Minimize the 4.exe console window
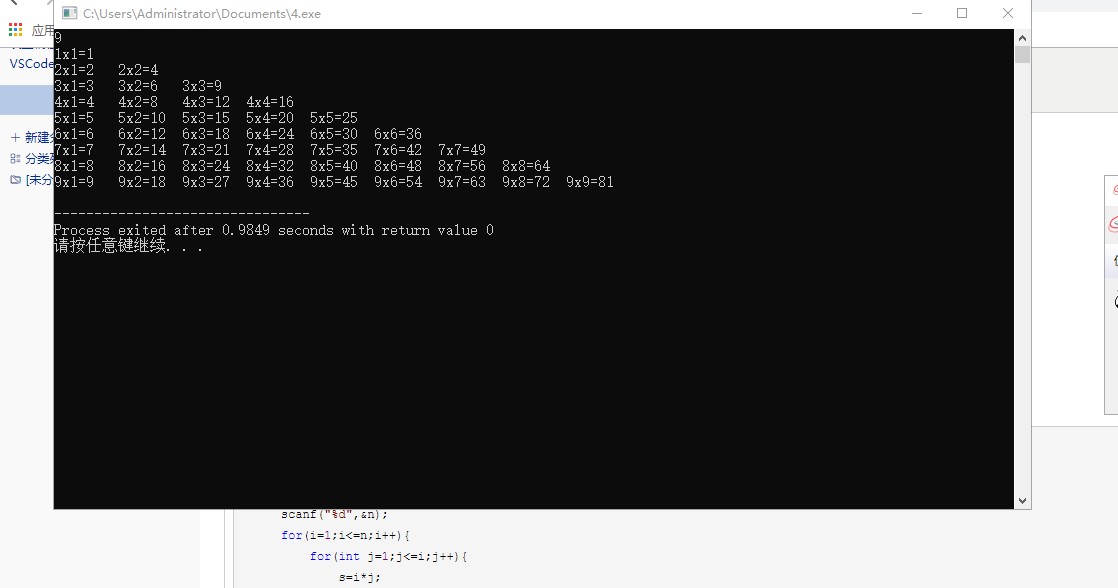 [917, 14]
